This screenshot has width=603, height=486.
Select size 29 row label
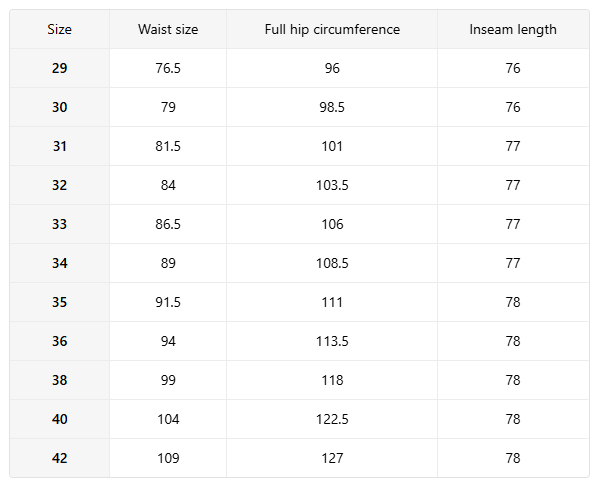tap(60, 68)
